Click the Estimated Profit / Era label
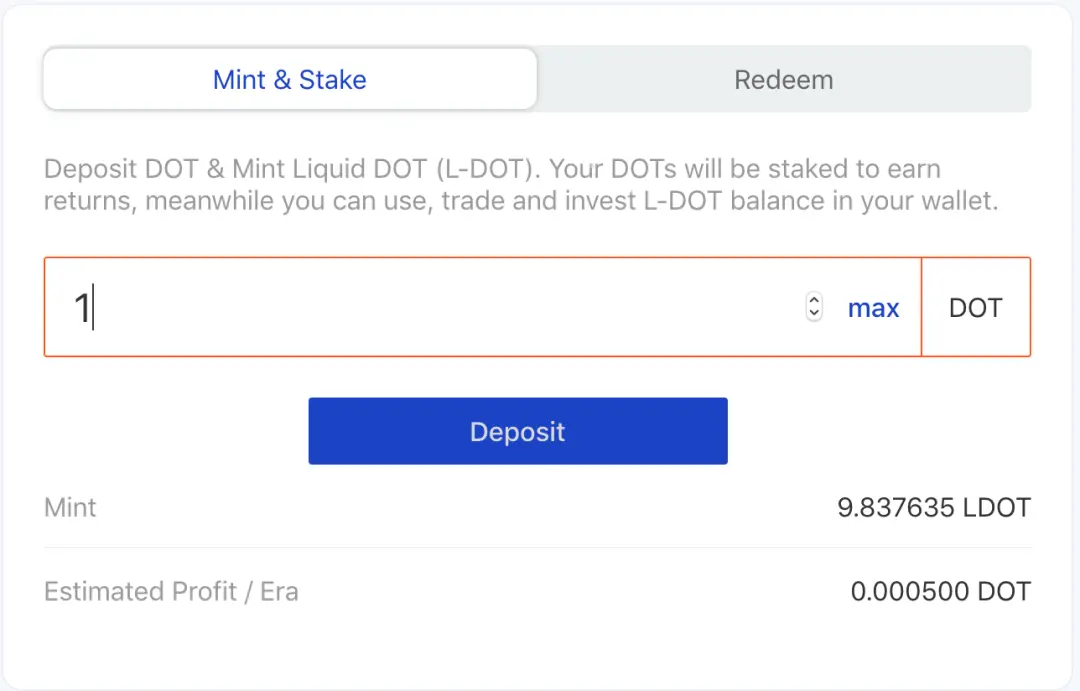Screen dimensions: 1080x691 pos(171,592)
